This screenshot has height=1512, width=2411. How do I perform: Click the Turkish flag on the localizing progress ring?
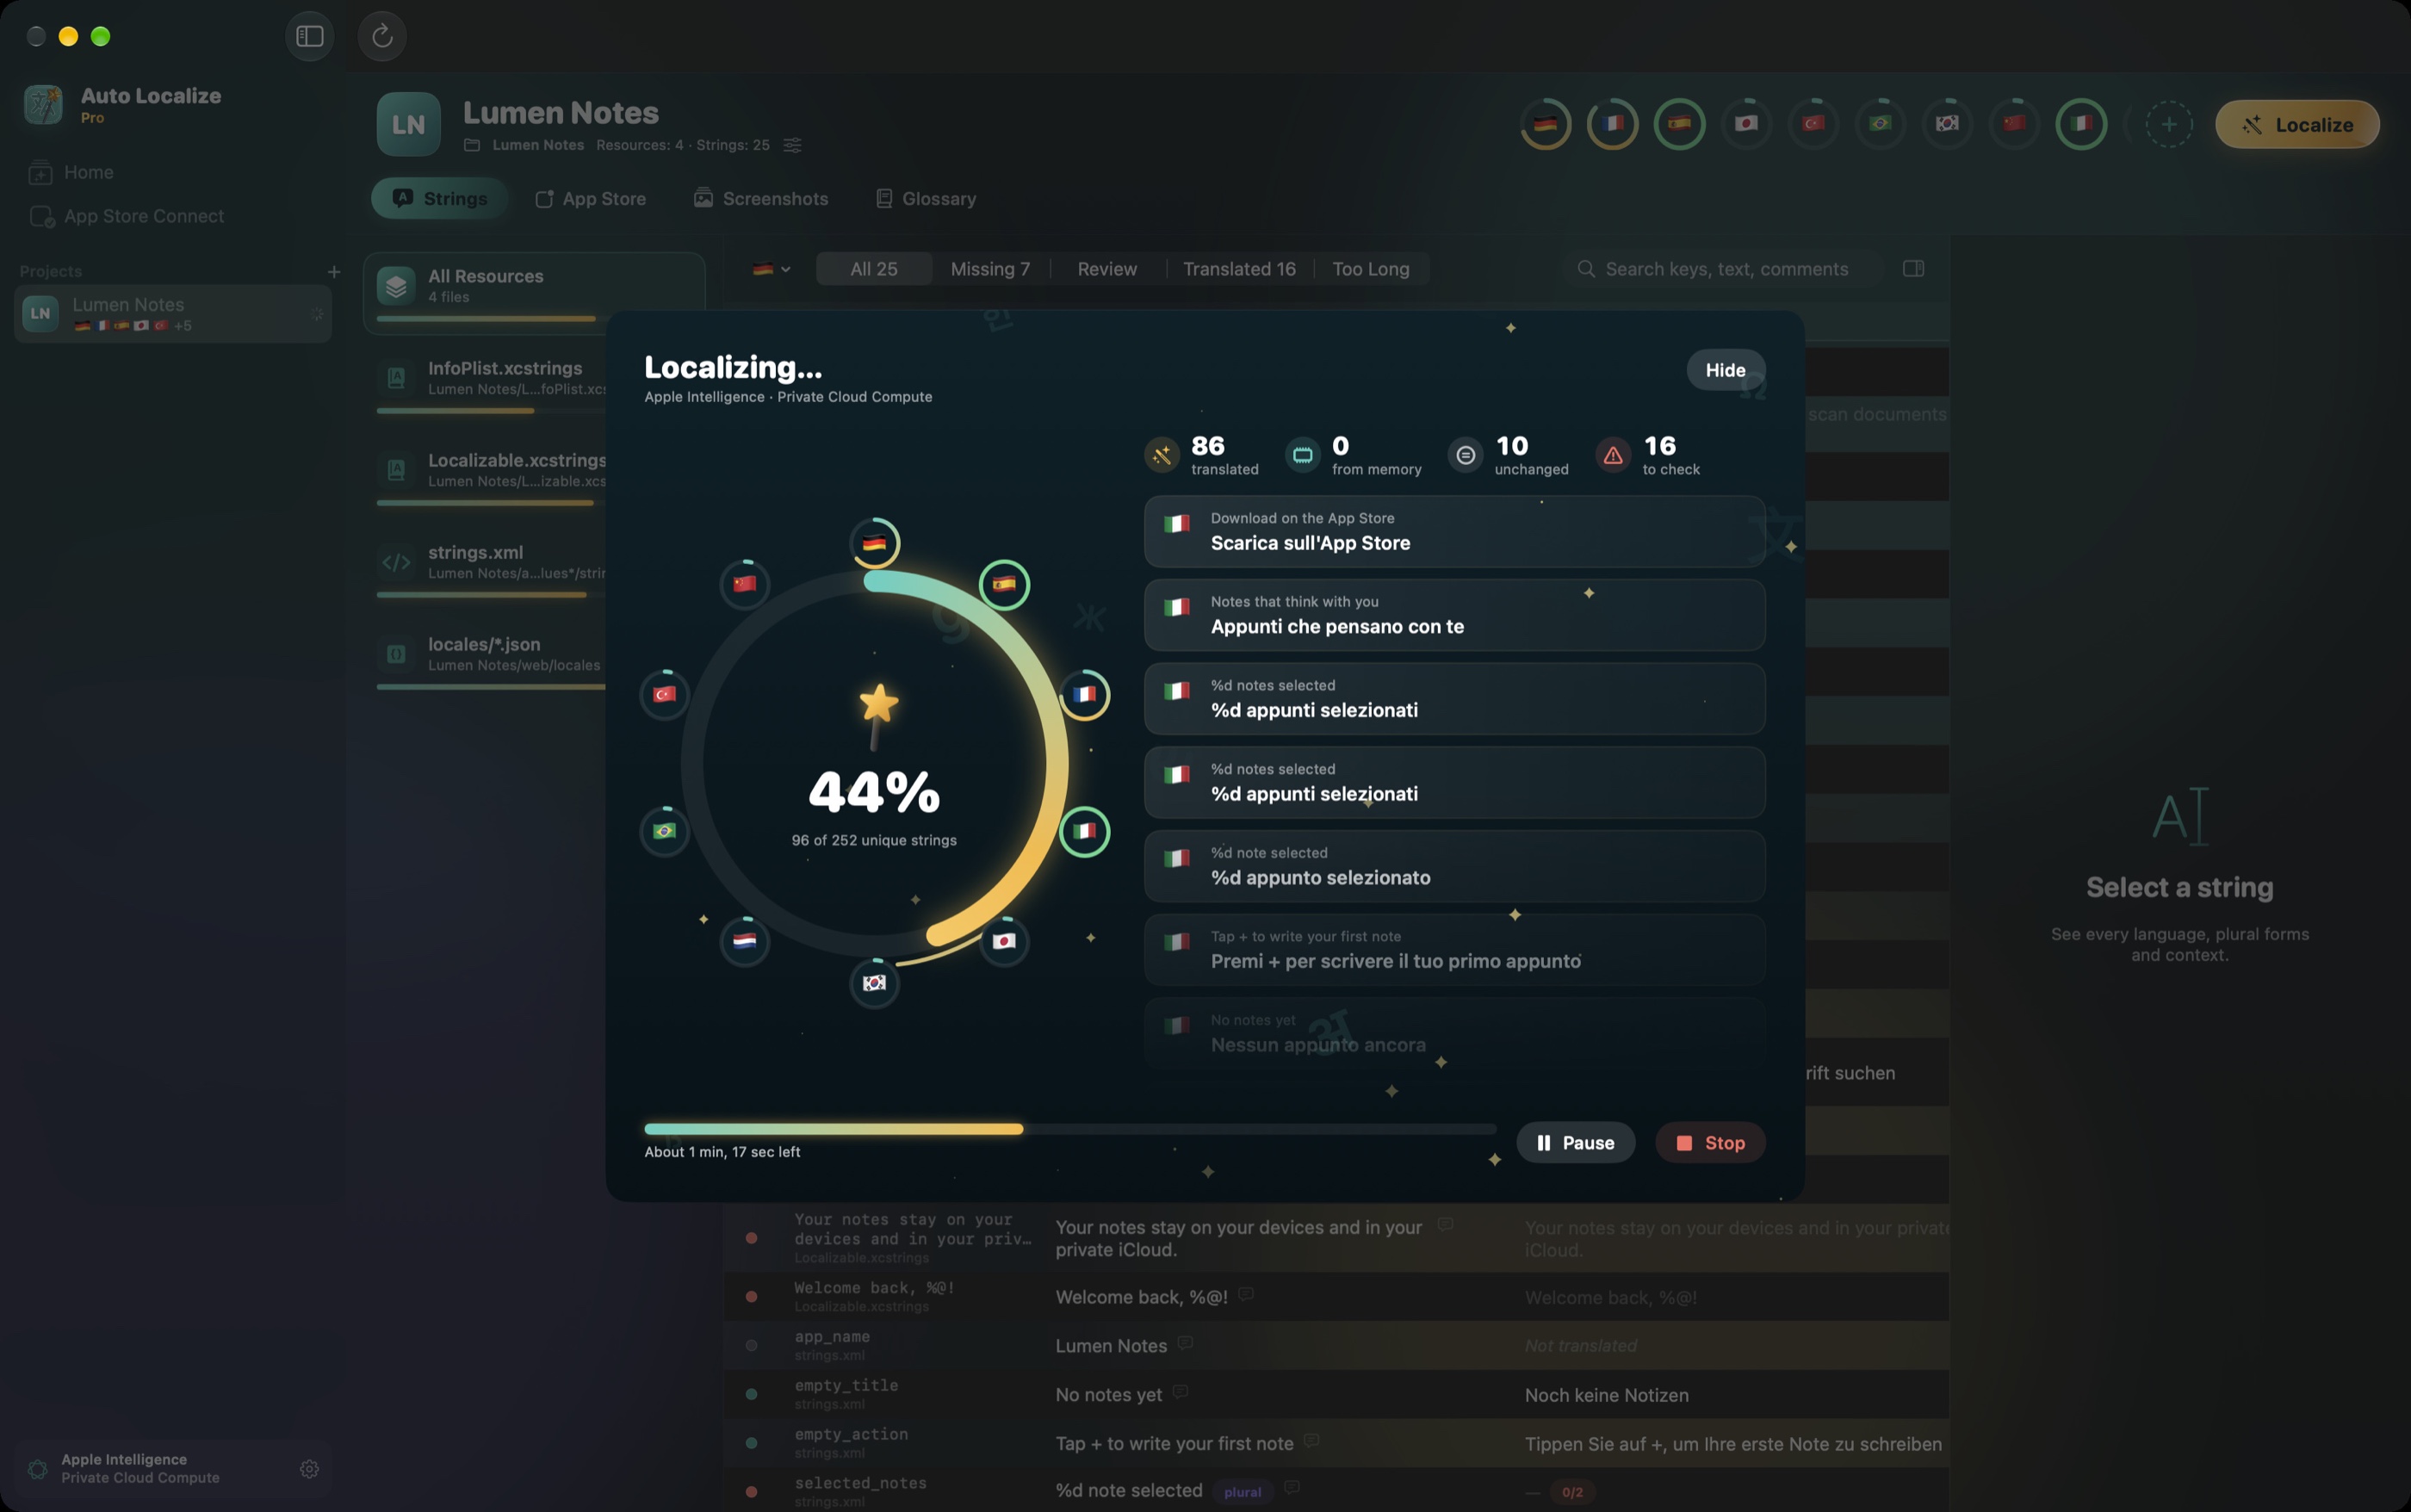[664, 694]
